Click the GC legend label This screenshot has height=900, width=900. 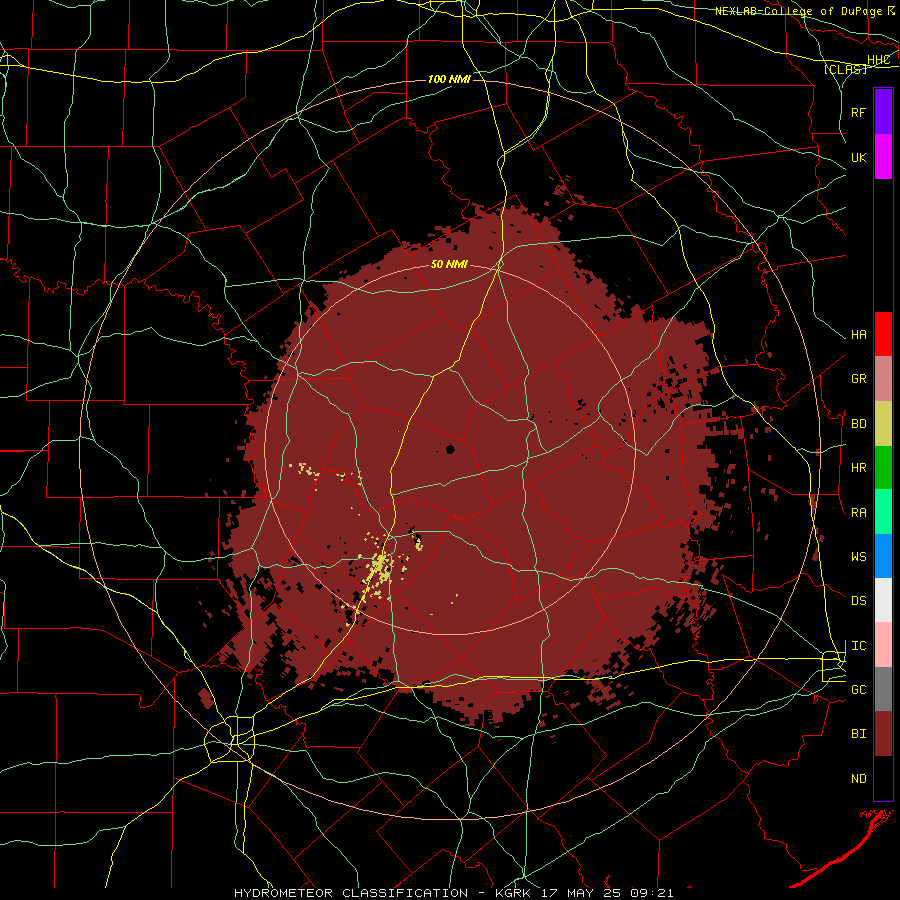pos(858,690)
